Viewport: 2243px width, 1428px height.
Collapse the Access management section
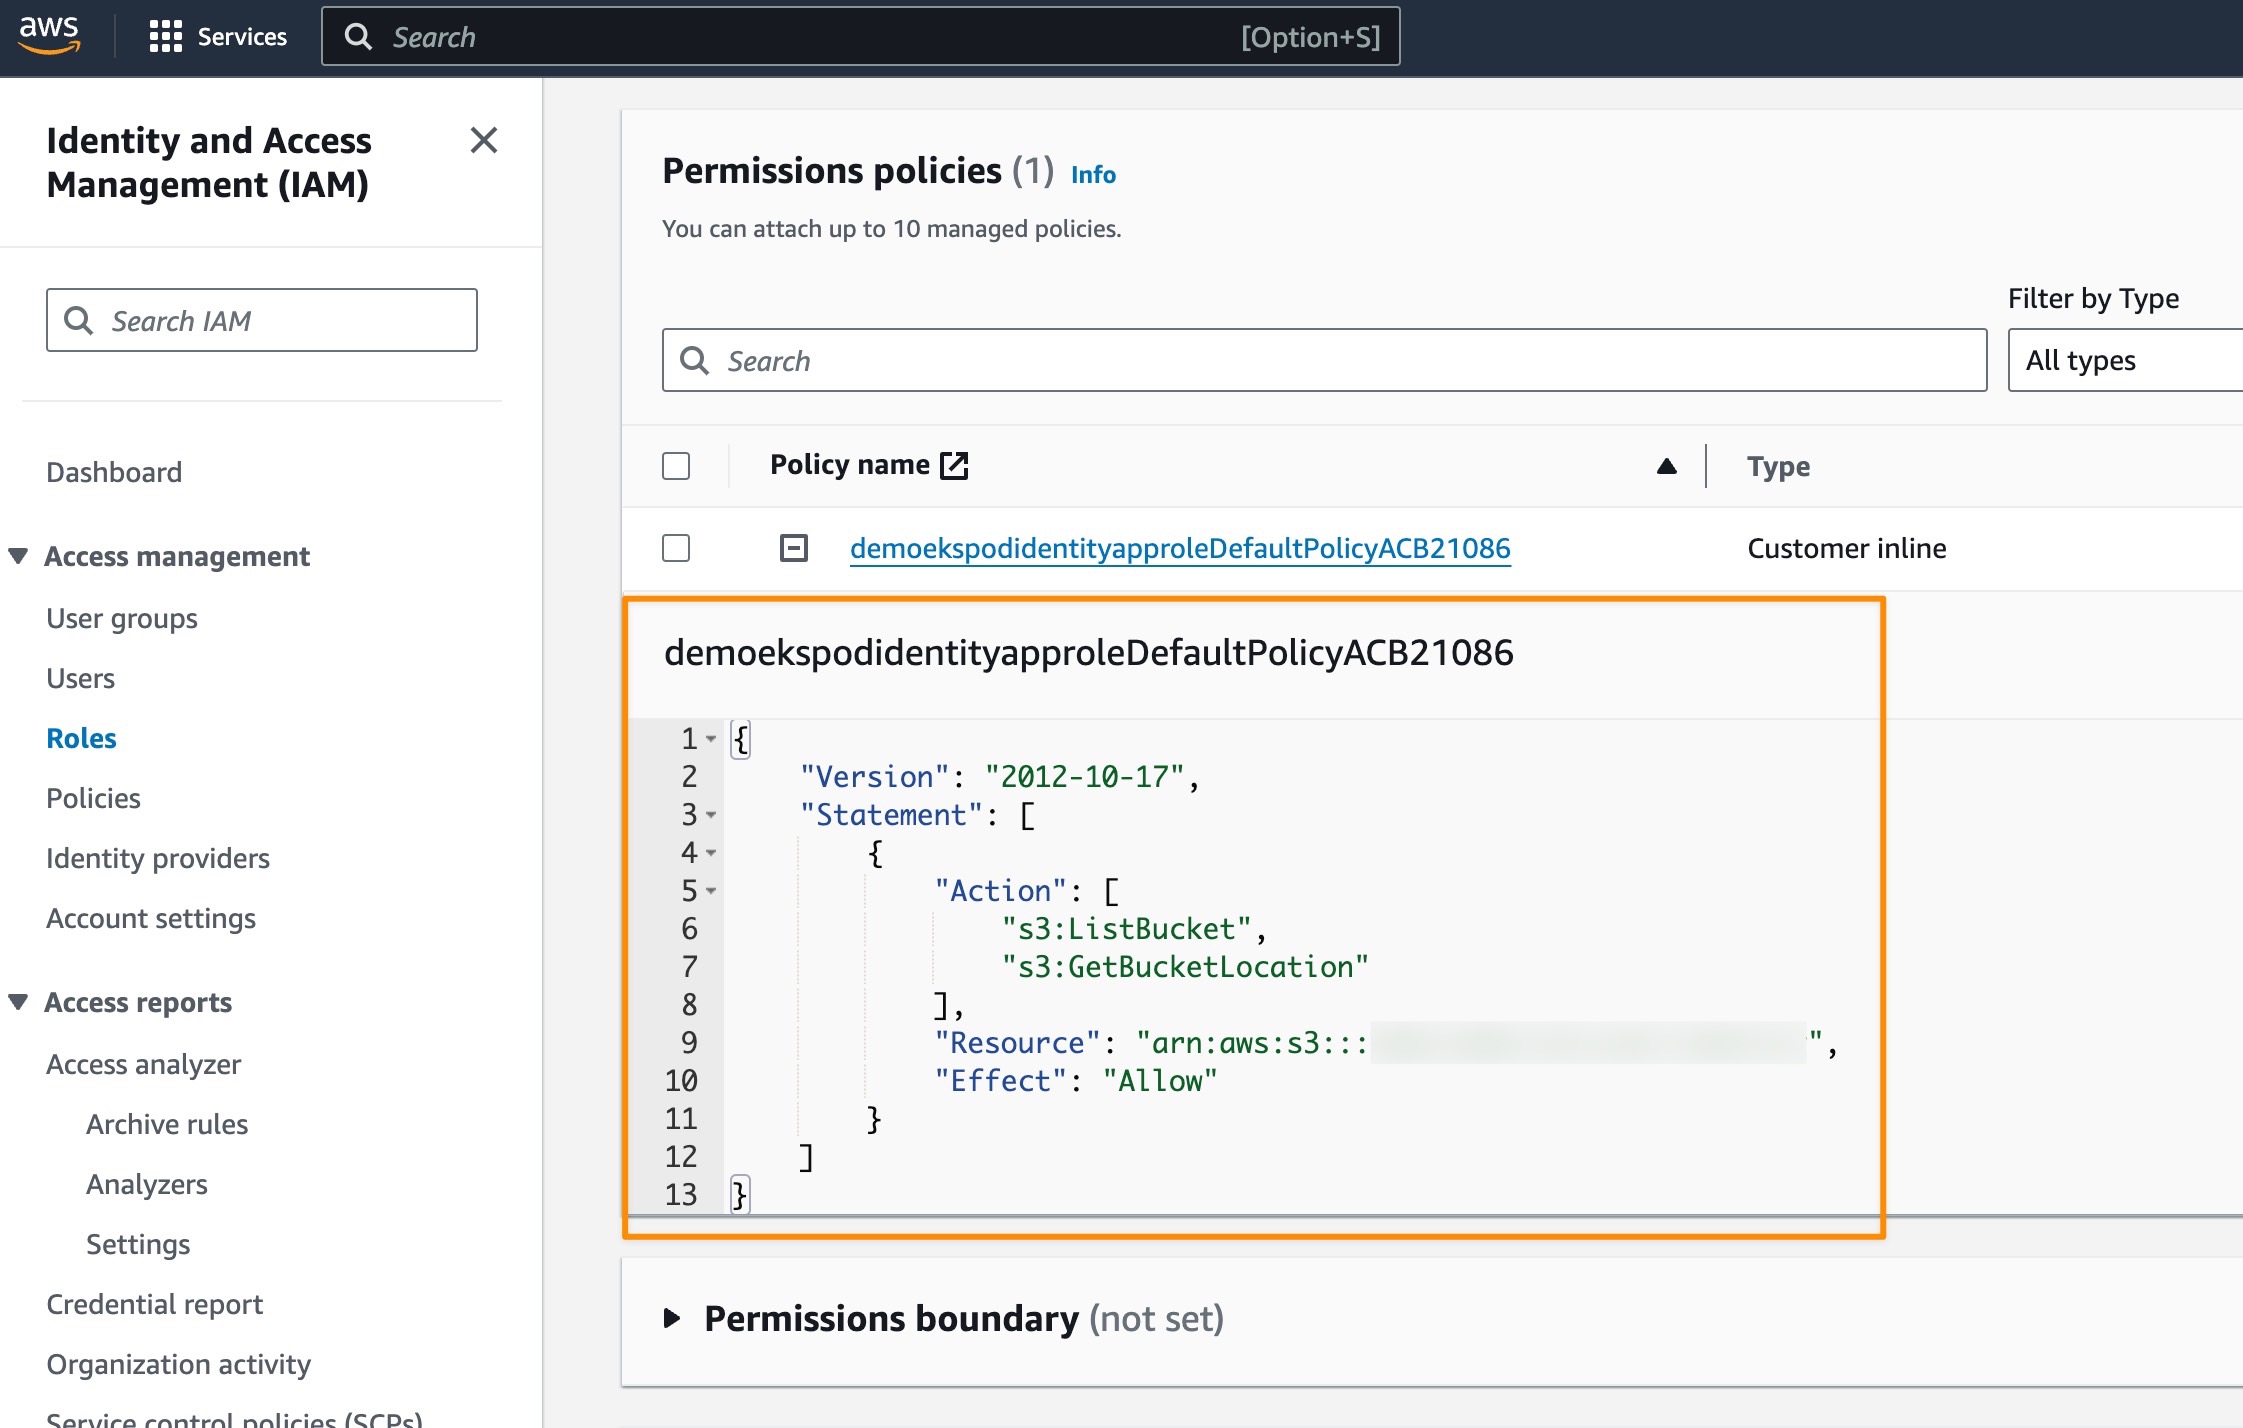(x=18, y=555)
